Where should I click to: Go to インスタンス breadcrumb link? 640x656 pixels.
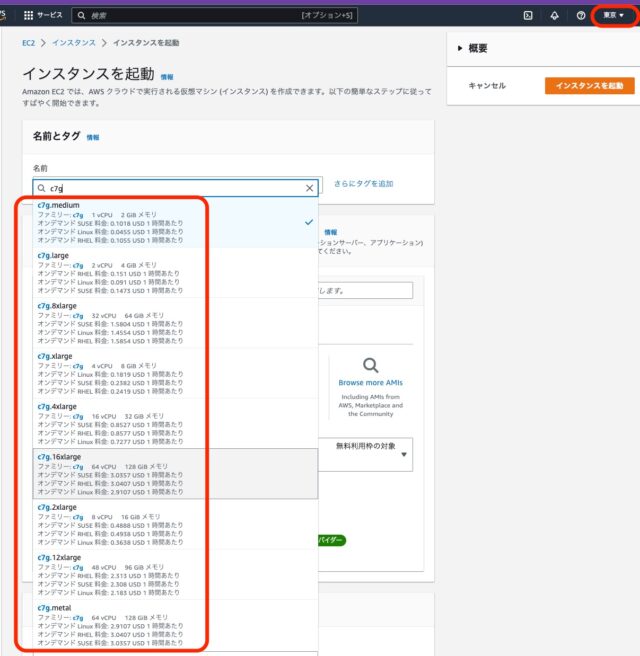pos(74,43)
